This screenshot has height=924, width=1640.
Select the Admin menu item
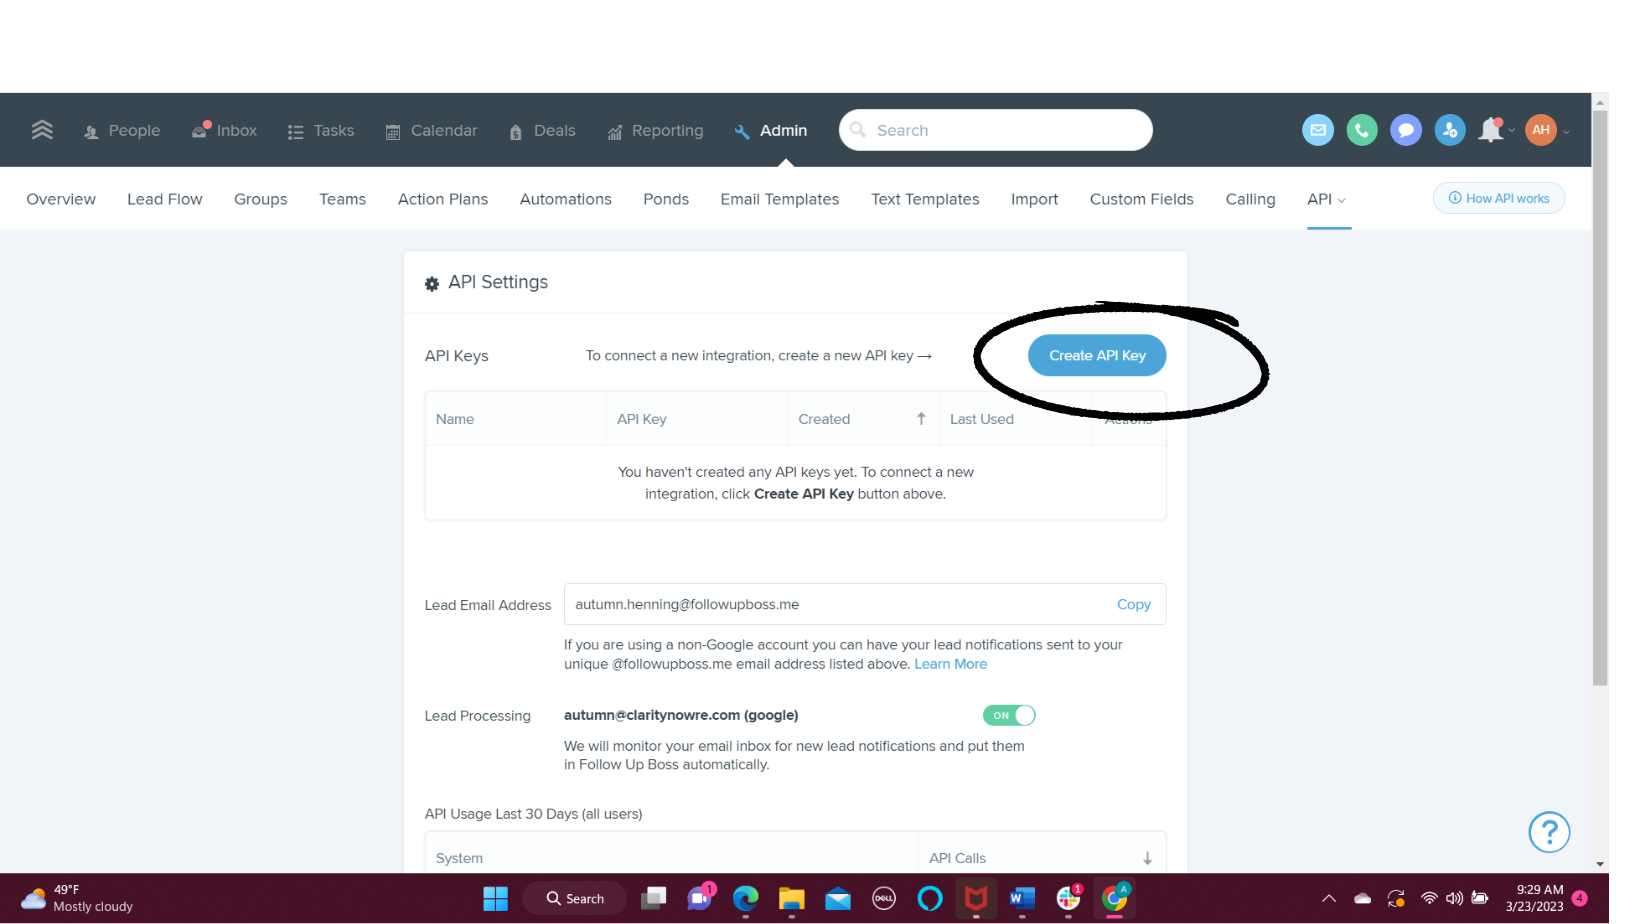(x=771, y=131)
